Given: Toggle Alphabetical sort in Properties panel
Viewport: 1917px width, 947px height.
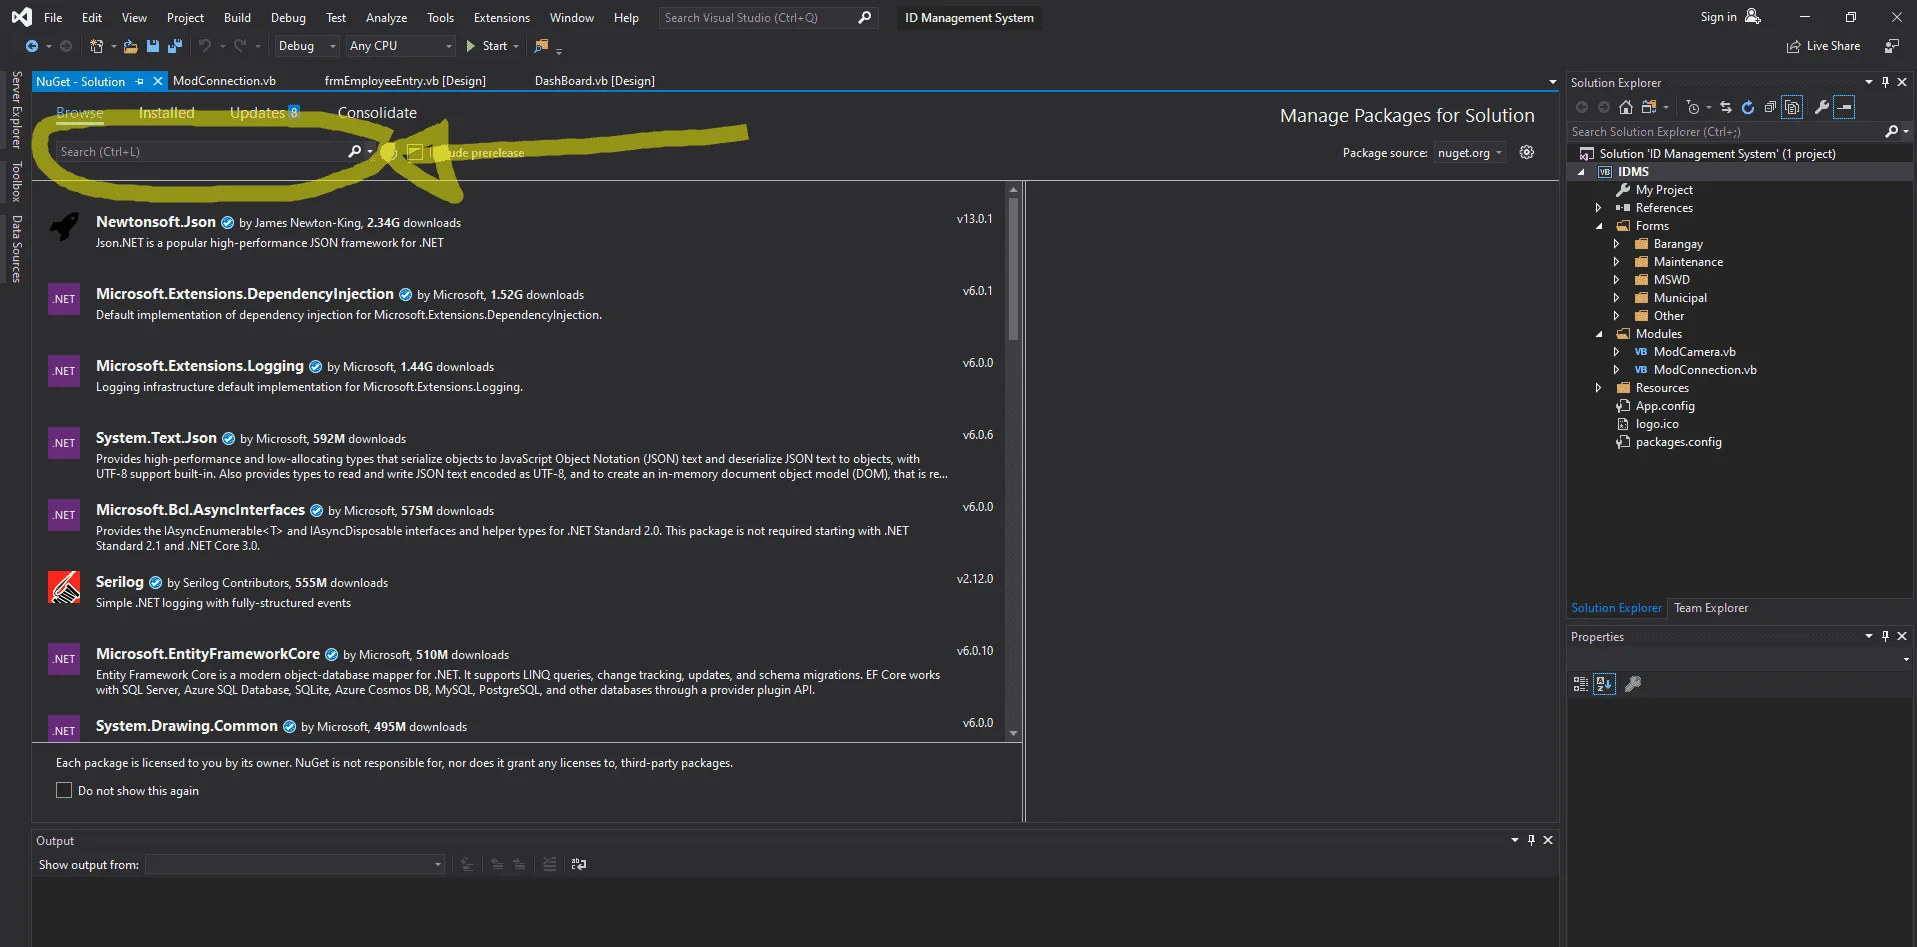Looking at the screenshot, I should click(1604, 684).
